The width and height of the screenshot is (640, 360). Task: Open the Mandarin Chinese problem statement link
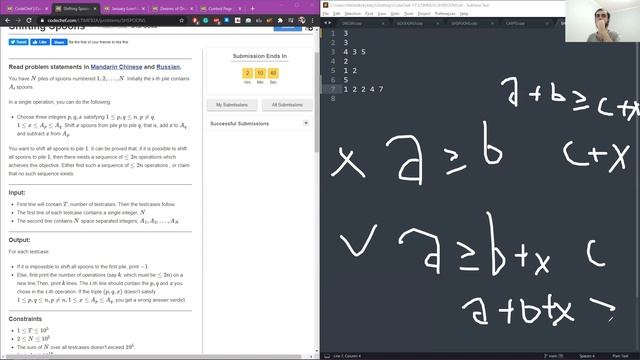pos(116,67)
